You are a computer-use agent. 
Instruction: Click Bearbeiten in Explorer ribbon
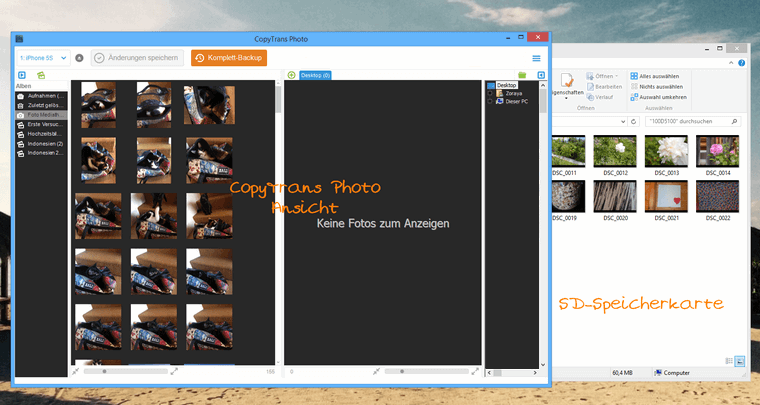[604, 87]
